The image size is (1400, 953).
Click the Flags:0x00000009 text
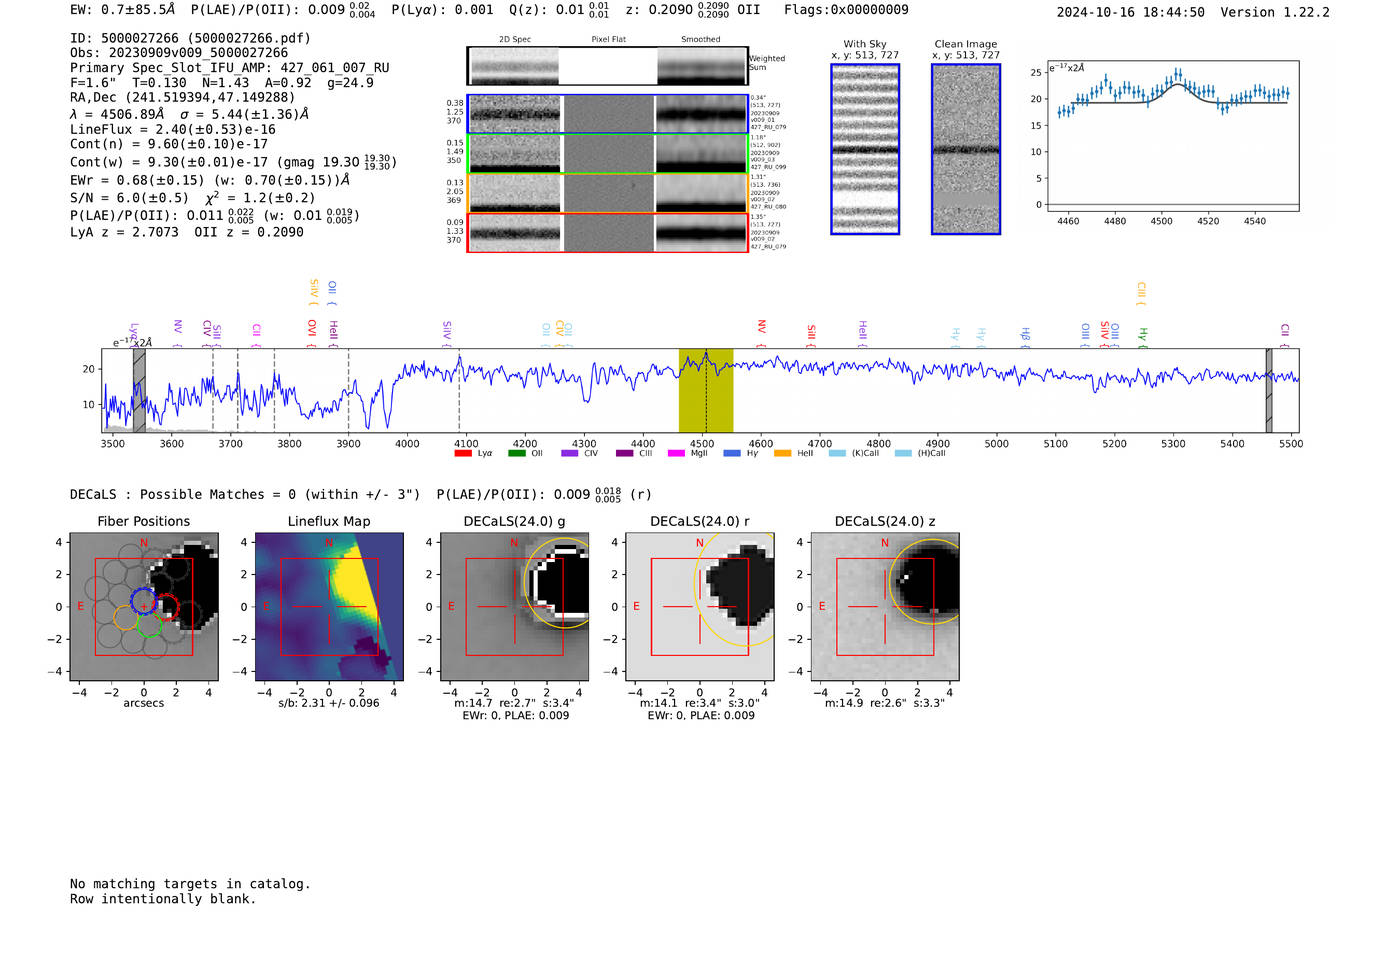coord(846,10)
